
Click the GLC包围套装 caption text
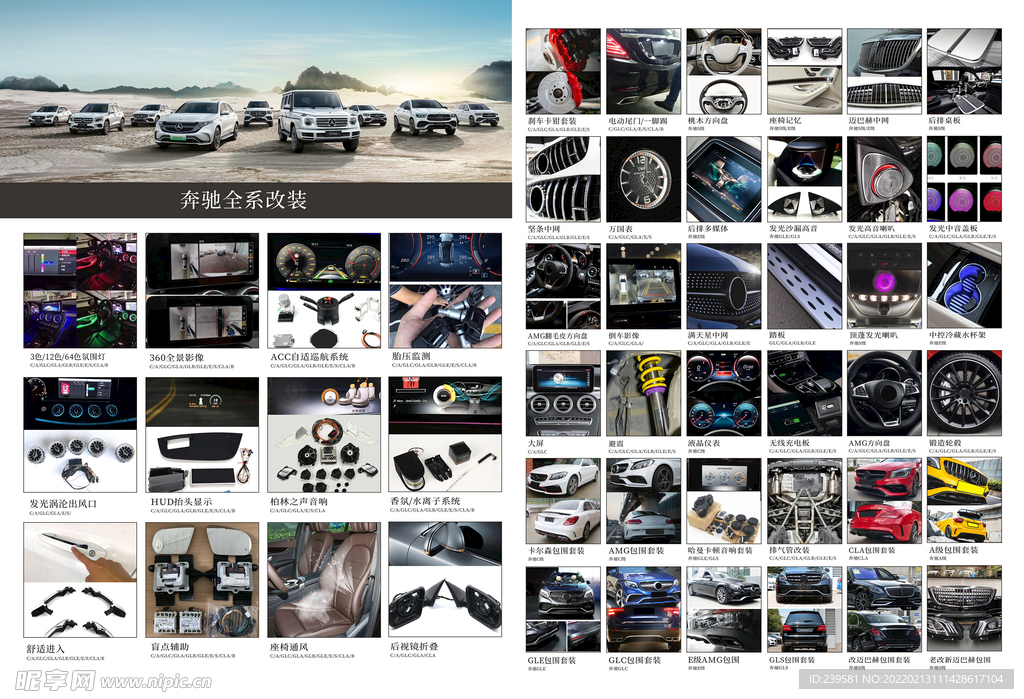coord(635,660)
